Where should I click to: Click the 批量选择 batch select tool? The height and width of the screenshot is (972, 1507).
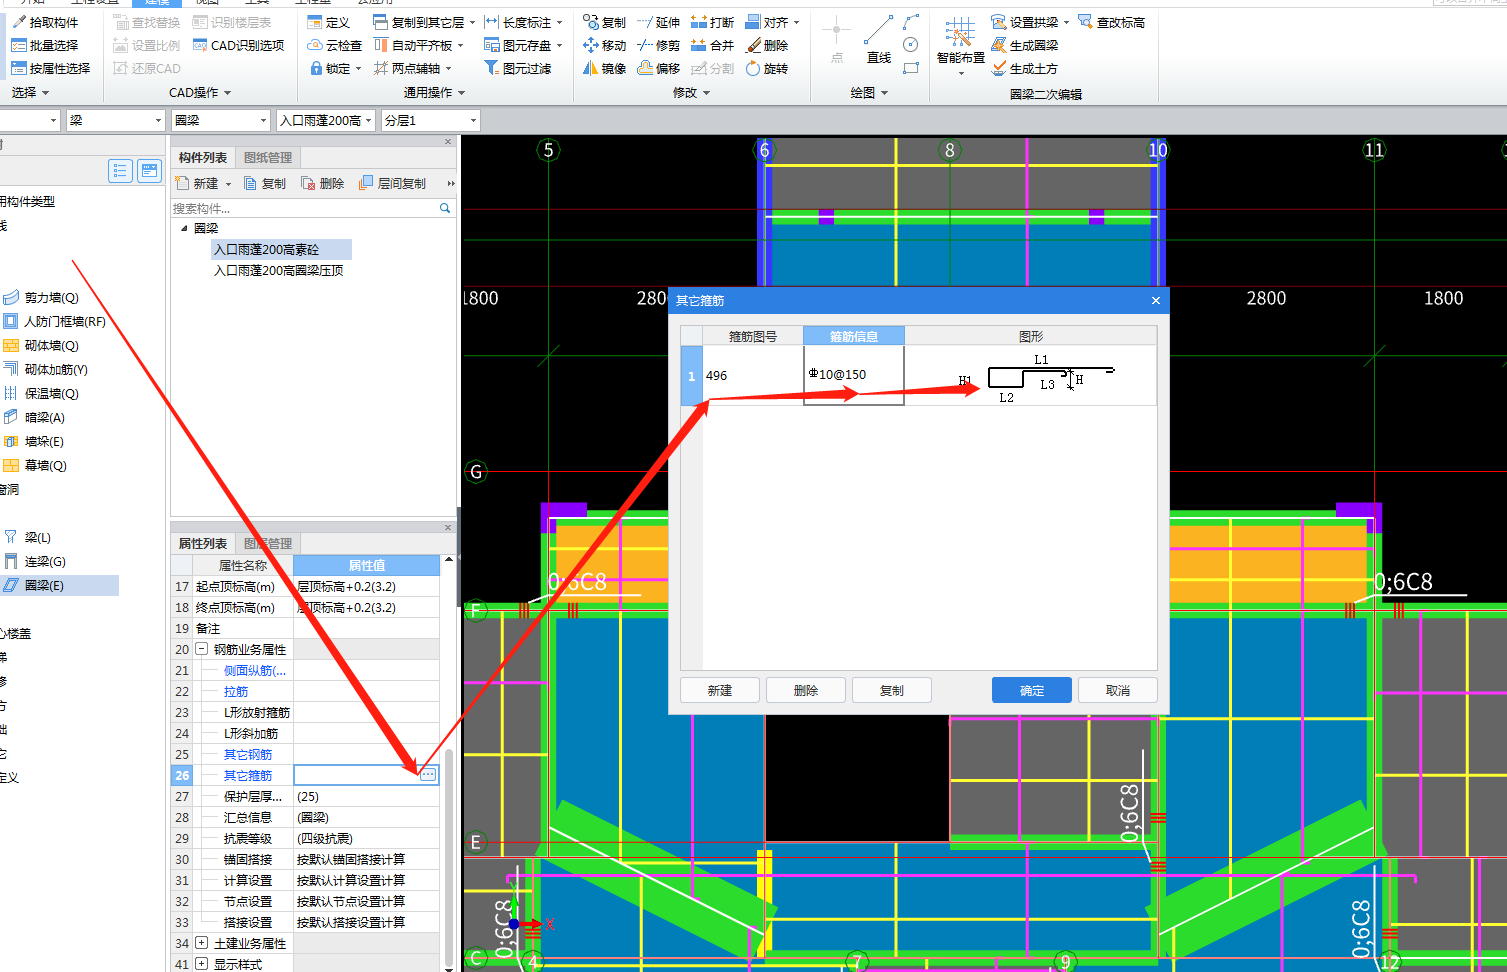click(x=45, y=45)
